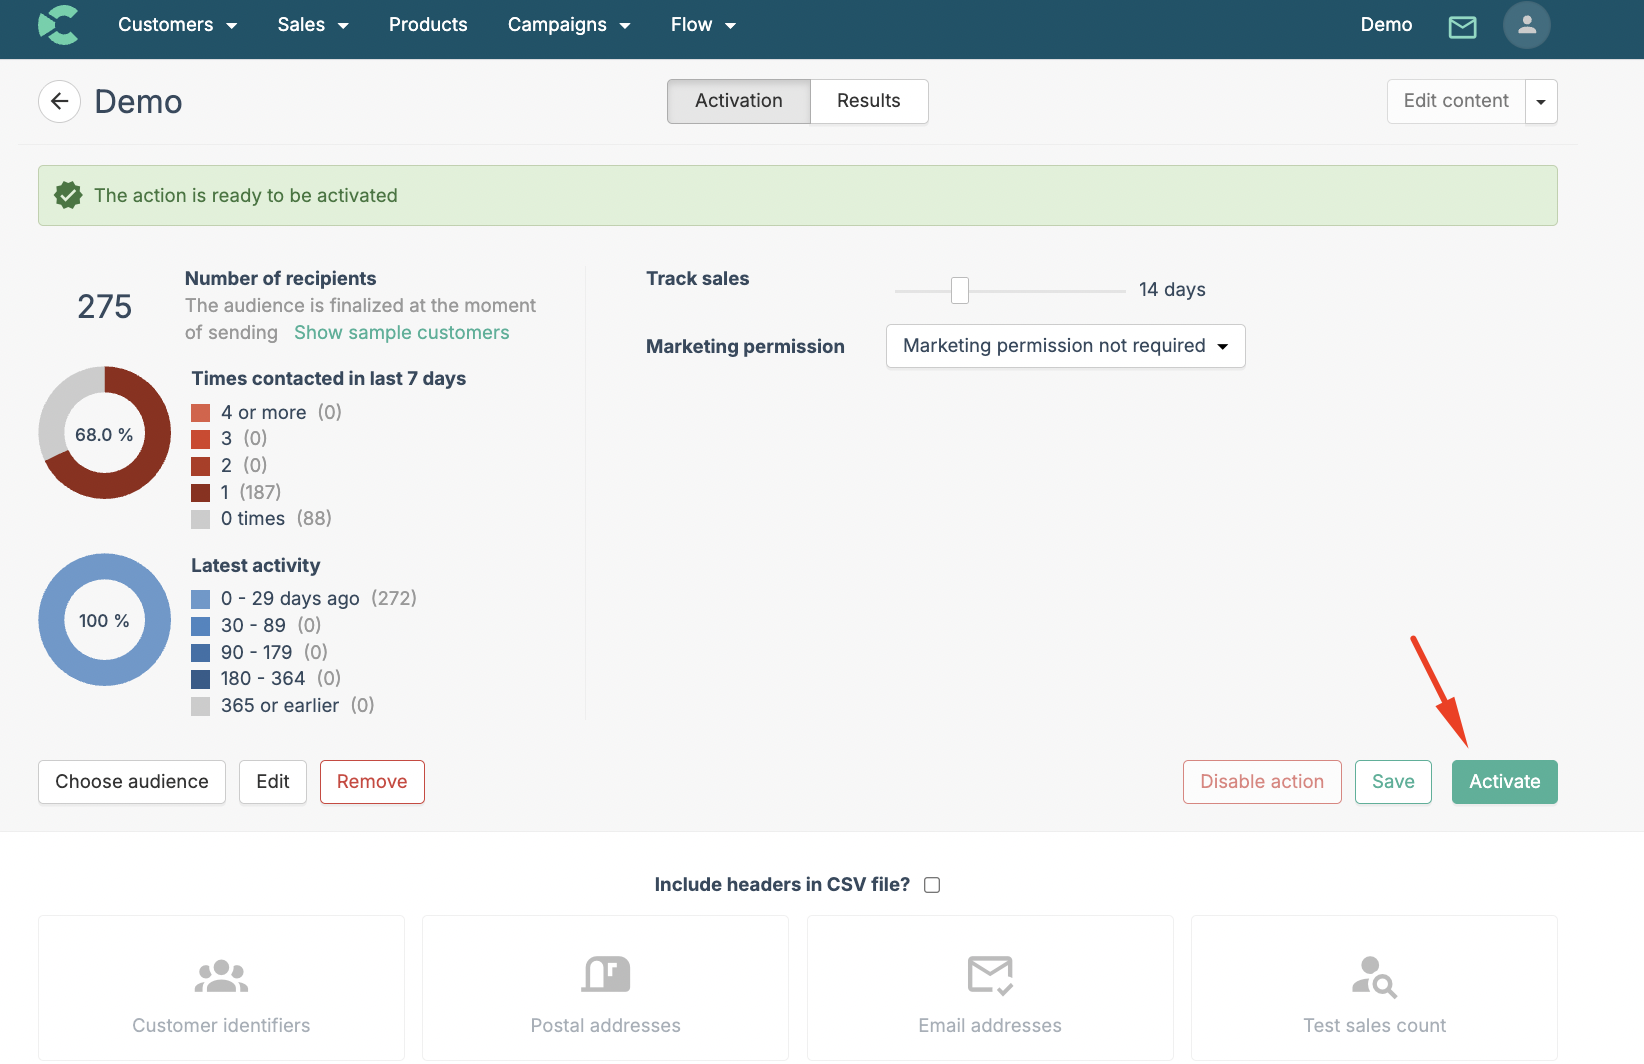Enable Include headers in CSV file checkbox
The image size is (1644, 1064).
pos(932,885)
